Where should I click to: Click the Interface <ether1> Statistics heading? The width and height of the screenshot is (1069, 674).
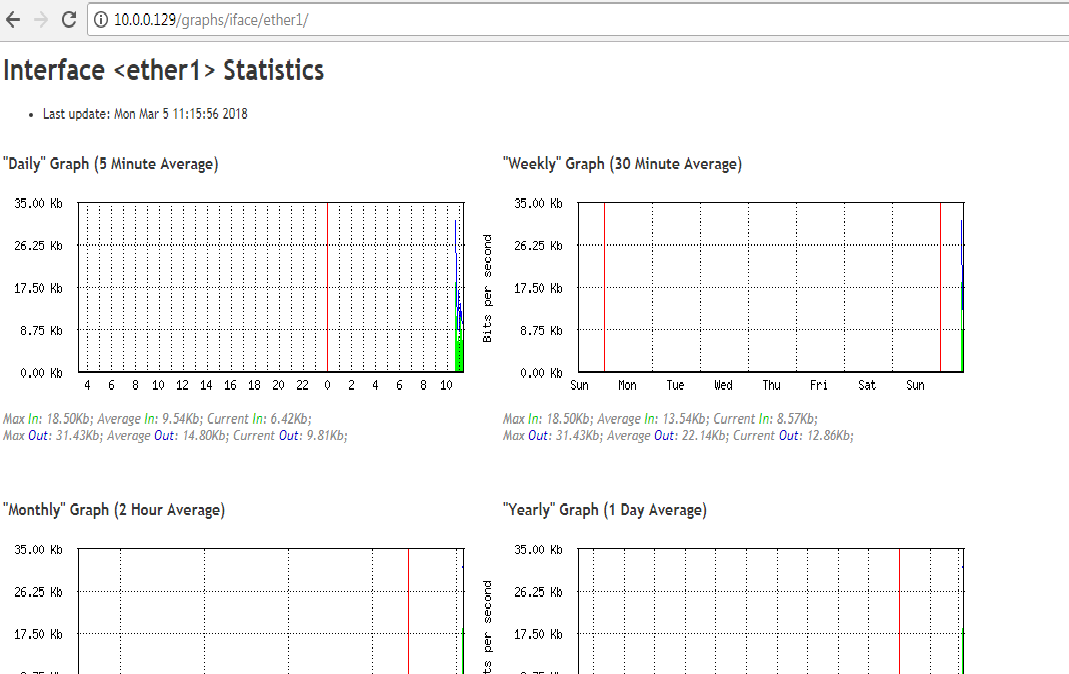[x=164, y=71]
